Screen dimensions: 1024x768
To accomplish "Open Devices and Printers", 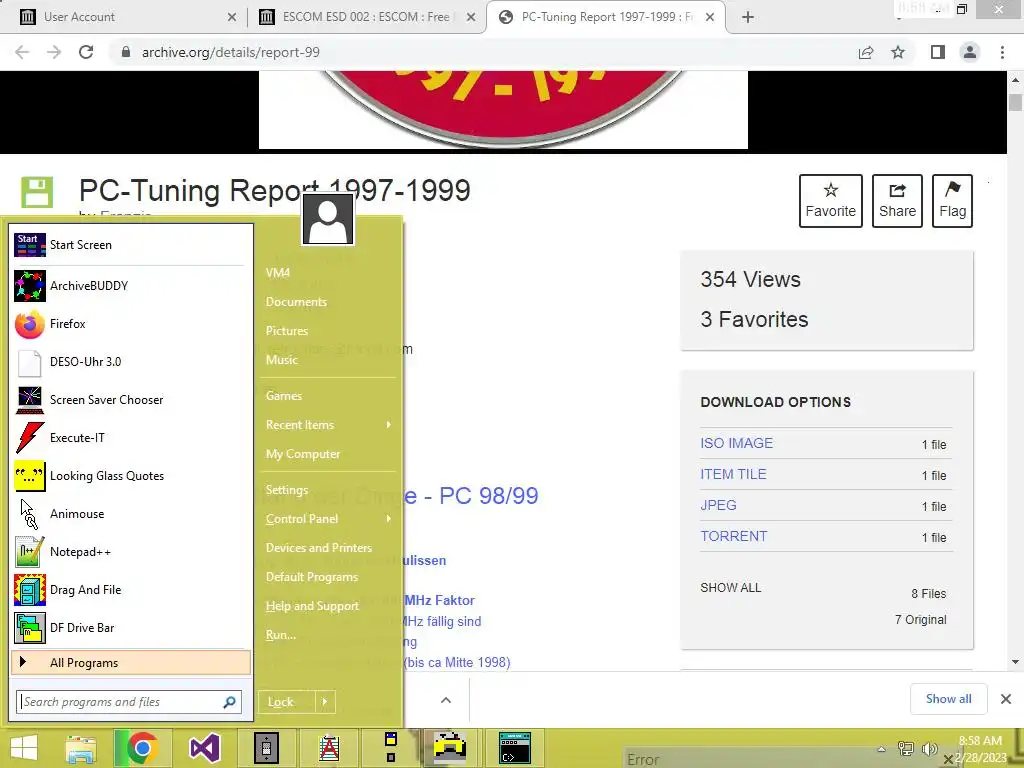I will 319,548.
